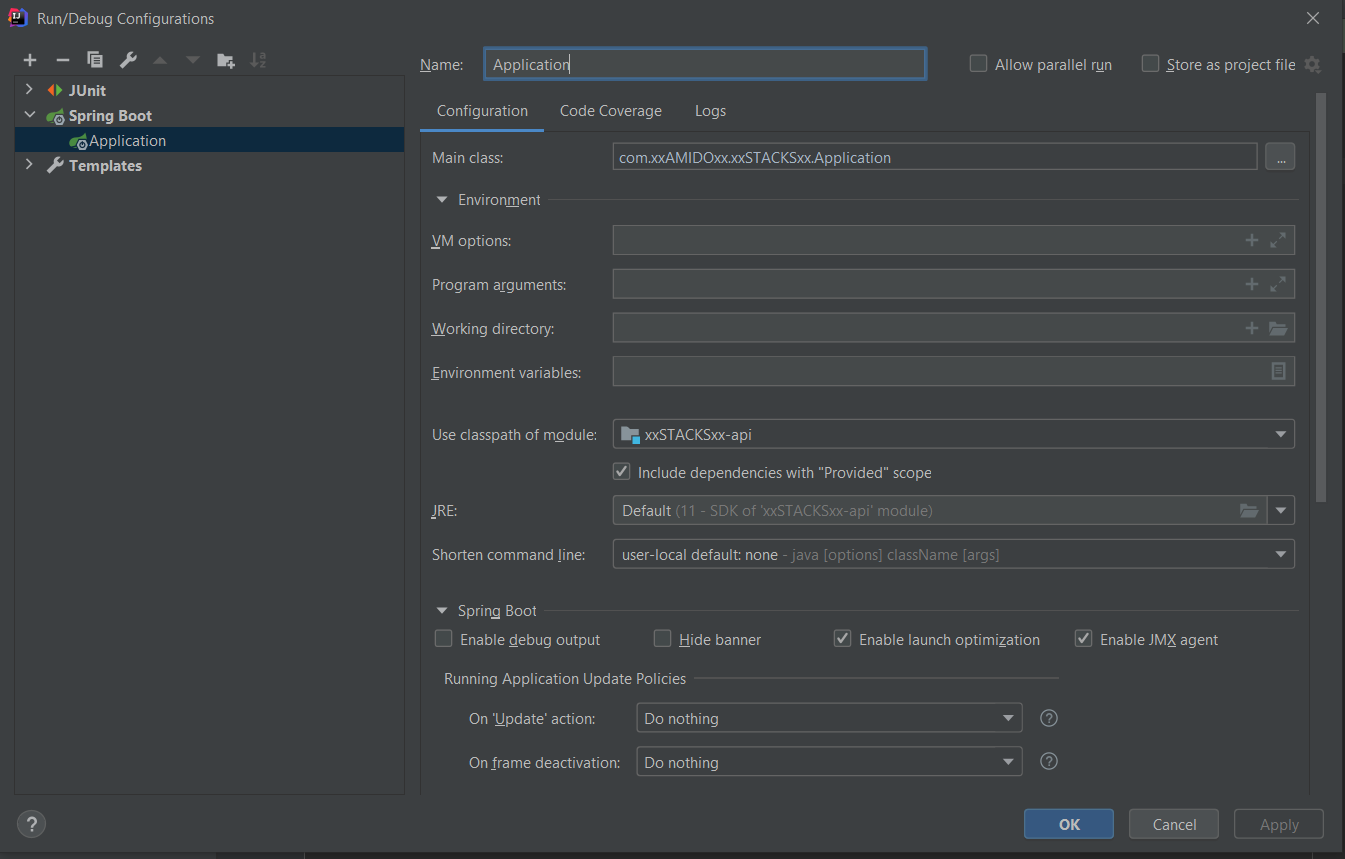Collapse the Spring Boot tree node
Viewport: 1345px width, 859px height.
30,115
